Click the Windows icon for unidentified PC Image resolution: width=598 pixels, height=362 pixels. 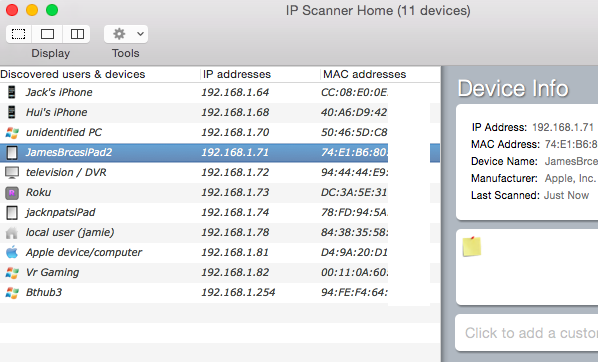pos(12,132)
